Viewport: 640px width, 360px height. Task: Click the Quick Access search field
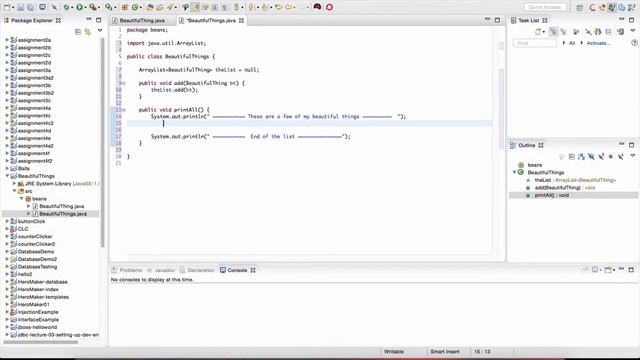point(545,7)
